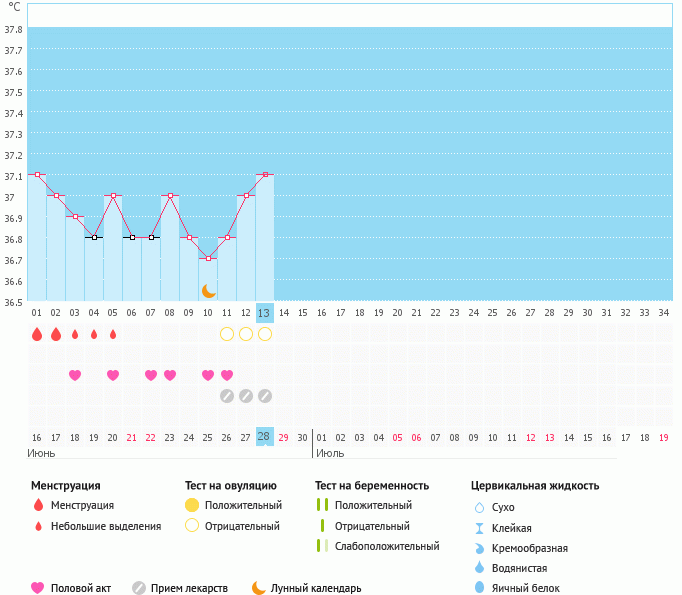Click the Тест на беременность legend heading
Screen dimensions: 682x595
pyautogui.click(x=372, y=485)
